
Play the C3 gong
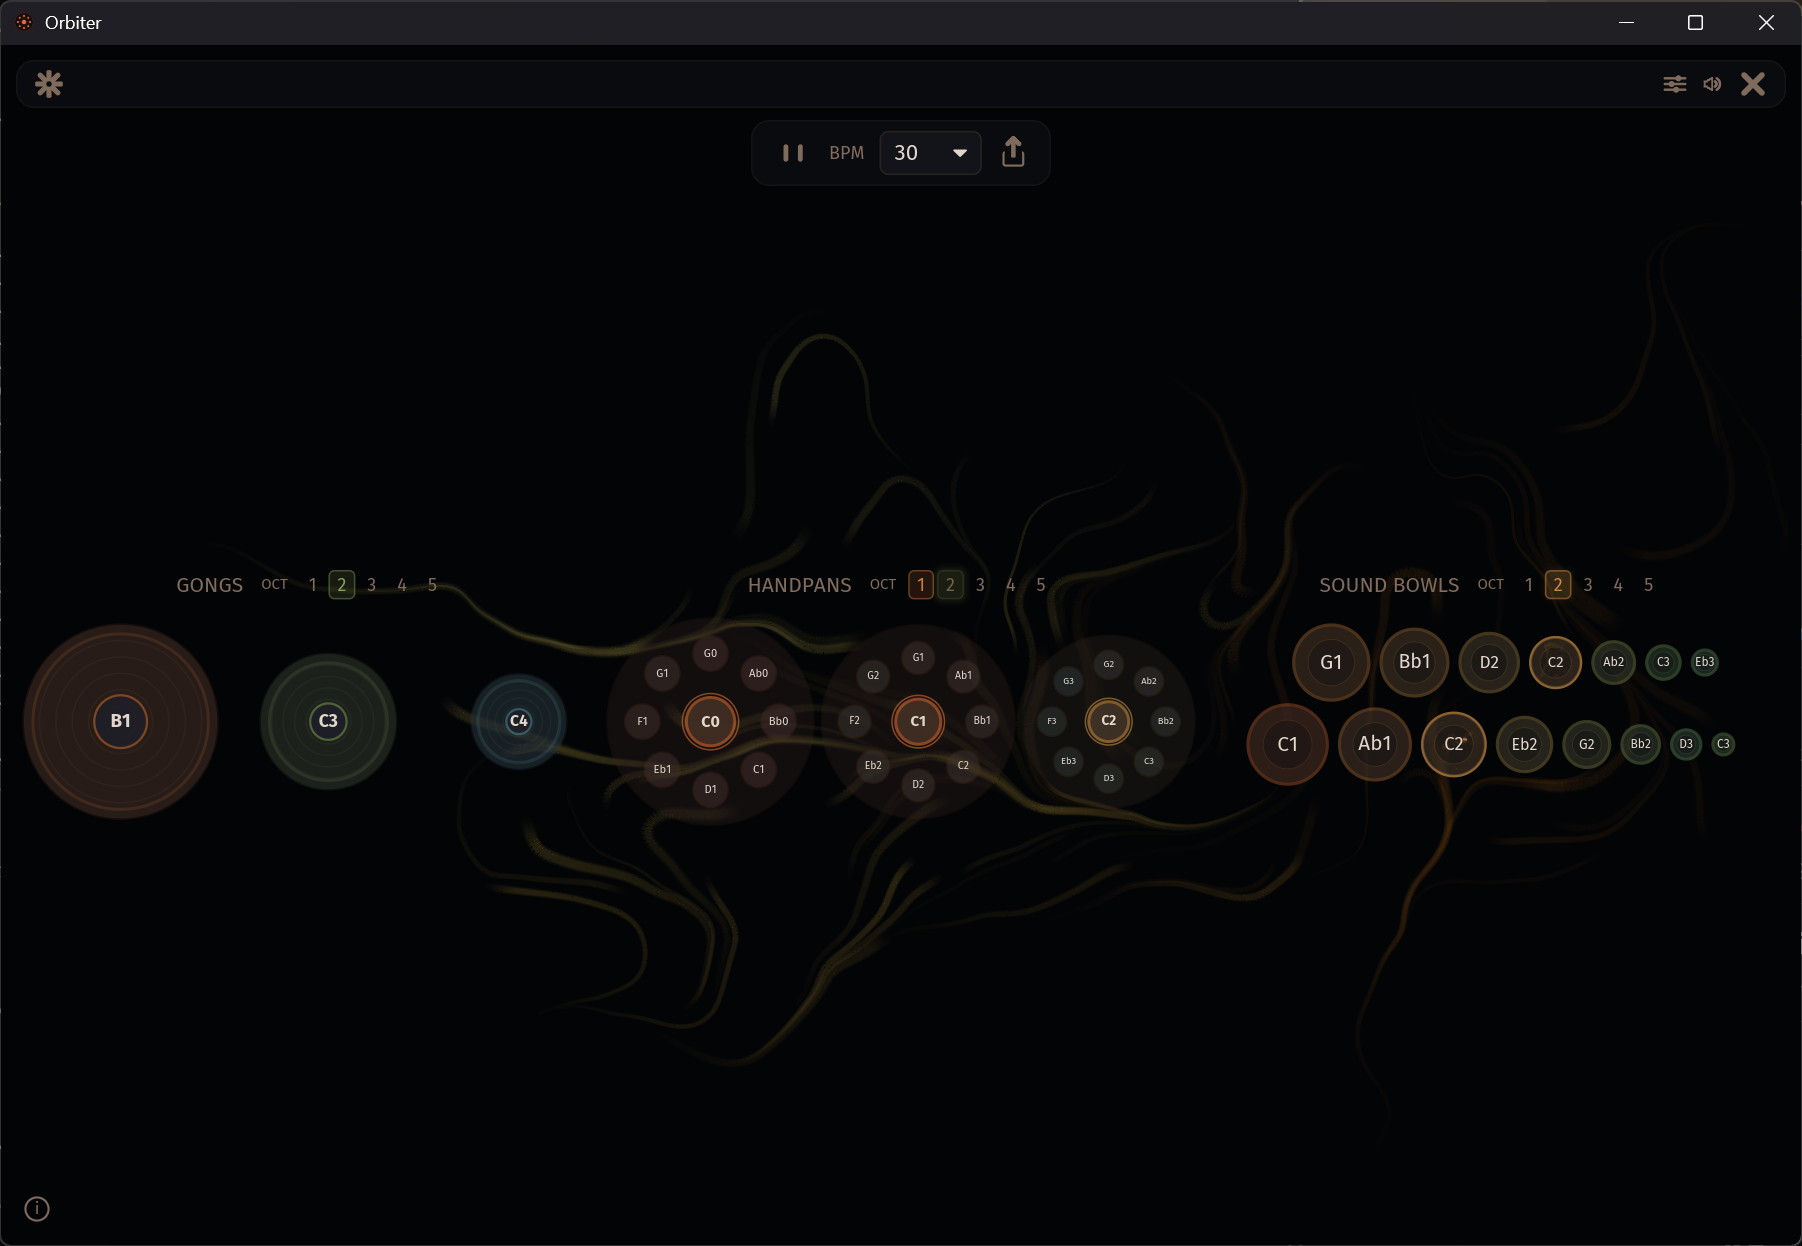pyautogui.click(x=327, y=721)
